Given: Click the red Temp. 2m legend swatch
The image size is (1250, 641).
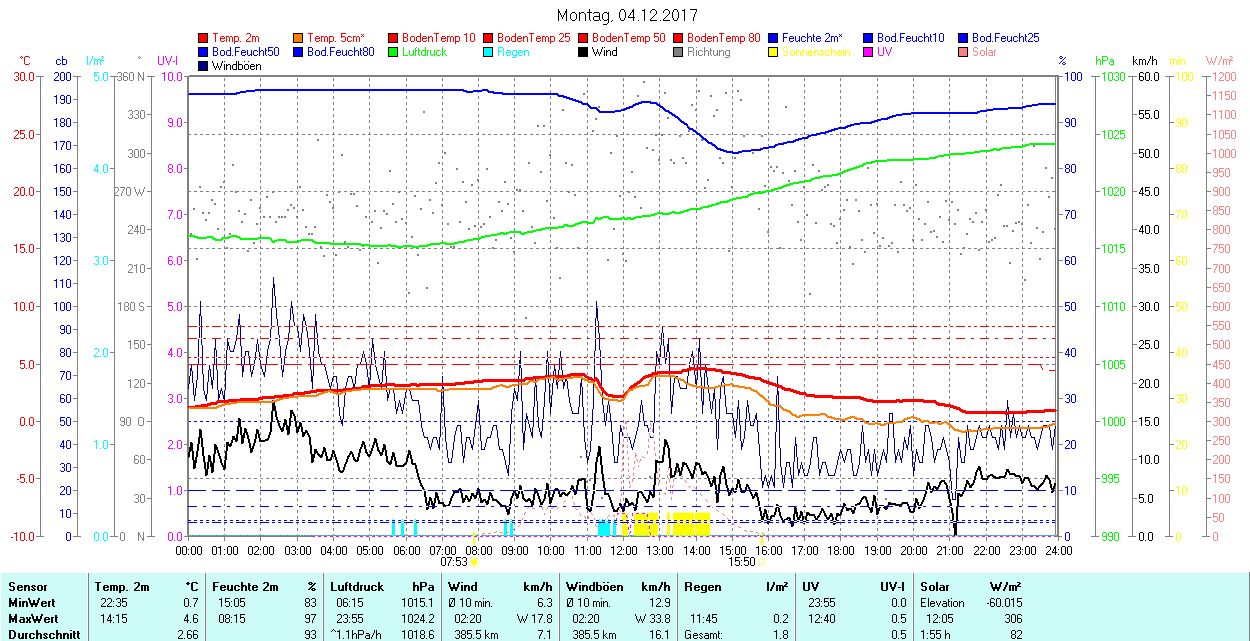Looking at the screenshot, I should click(x=203, y=38).
